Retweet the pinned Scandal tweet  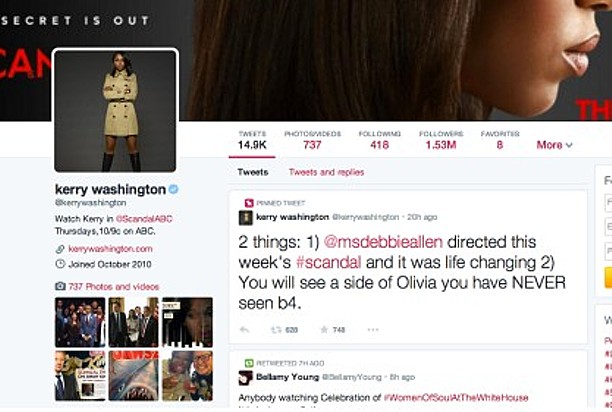[x=276, y=330]
